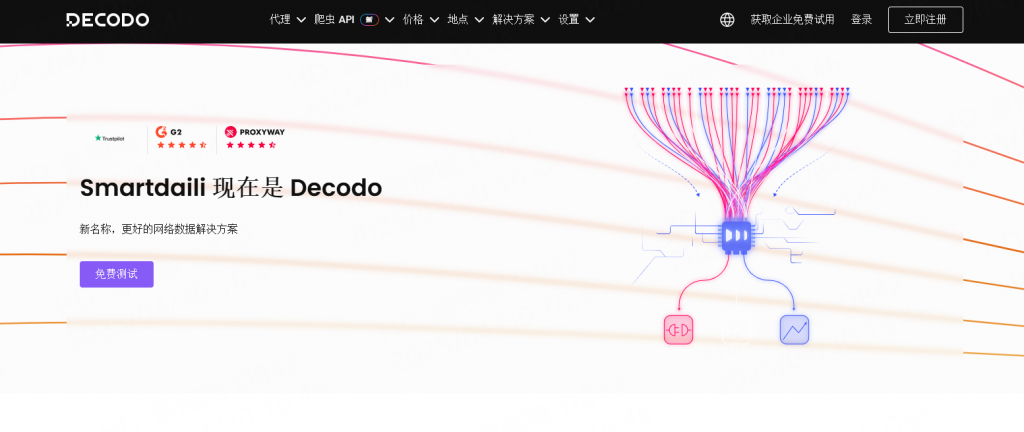Open the 解决方案 menu
The image size is (1024, 432).
(x=513, y=20)
